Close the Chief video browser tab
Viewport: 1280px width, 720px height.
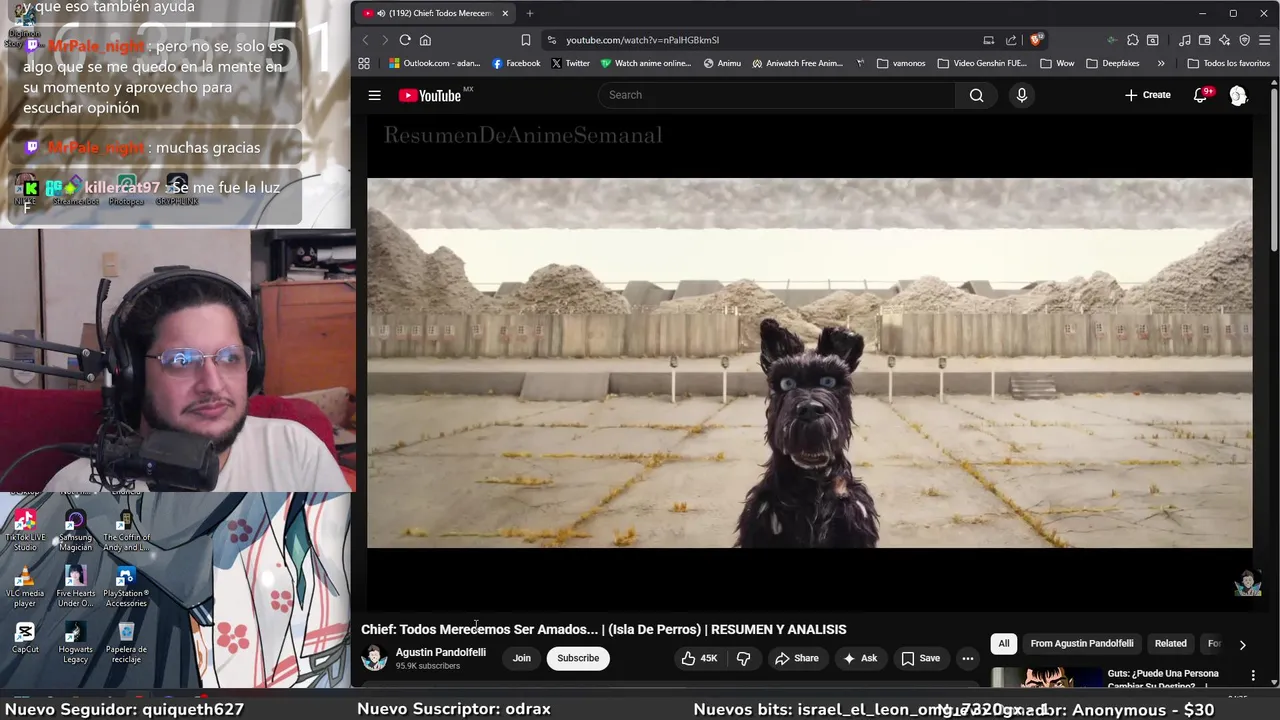tap(505, 13)
